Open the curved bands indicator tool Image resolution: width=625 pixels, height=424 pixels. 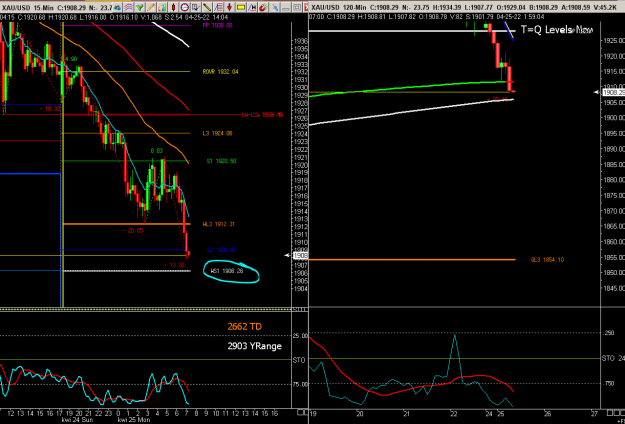[128, 7]
